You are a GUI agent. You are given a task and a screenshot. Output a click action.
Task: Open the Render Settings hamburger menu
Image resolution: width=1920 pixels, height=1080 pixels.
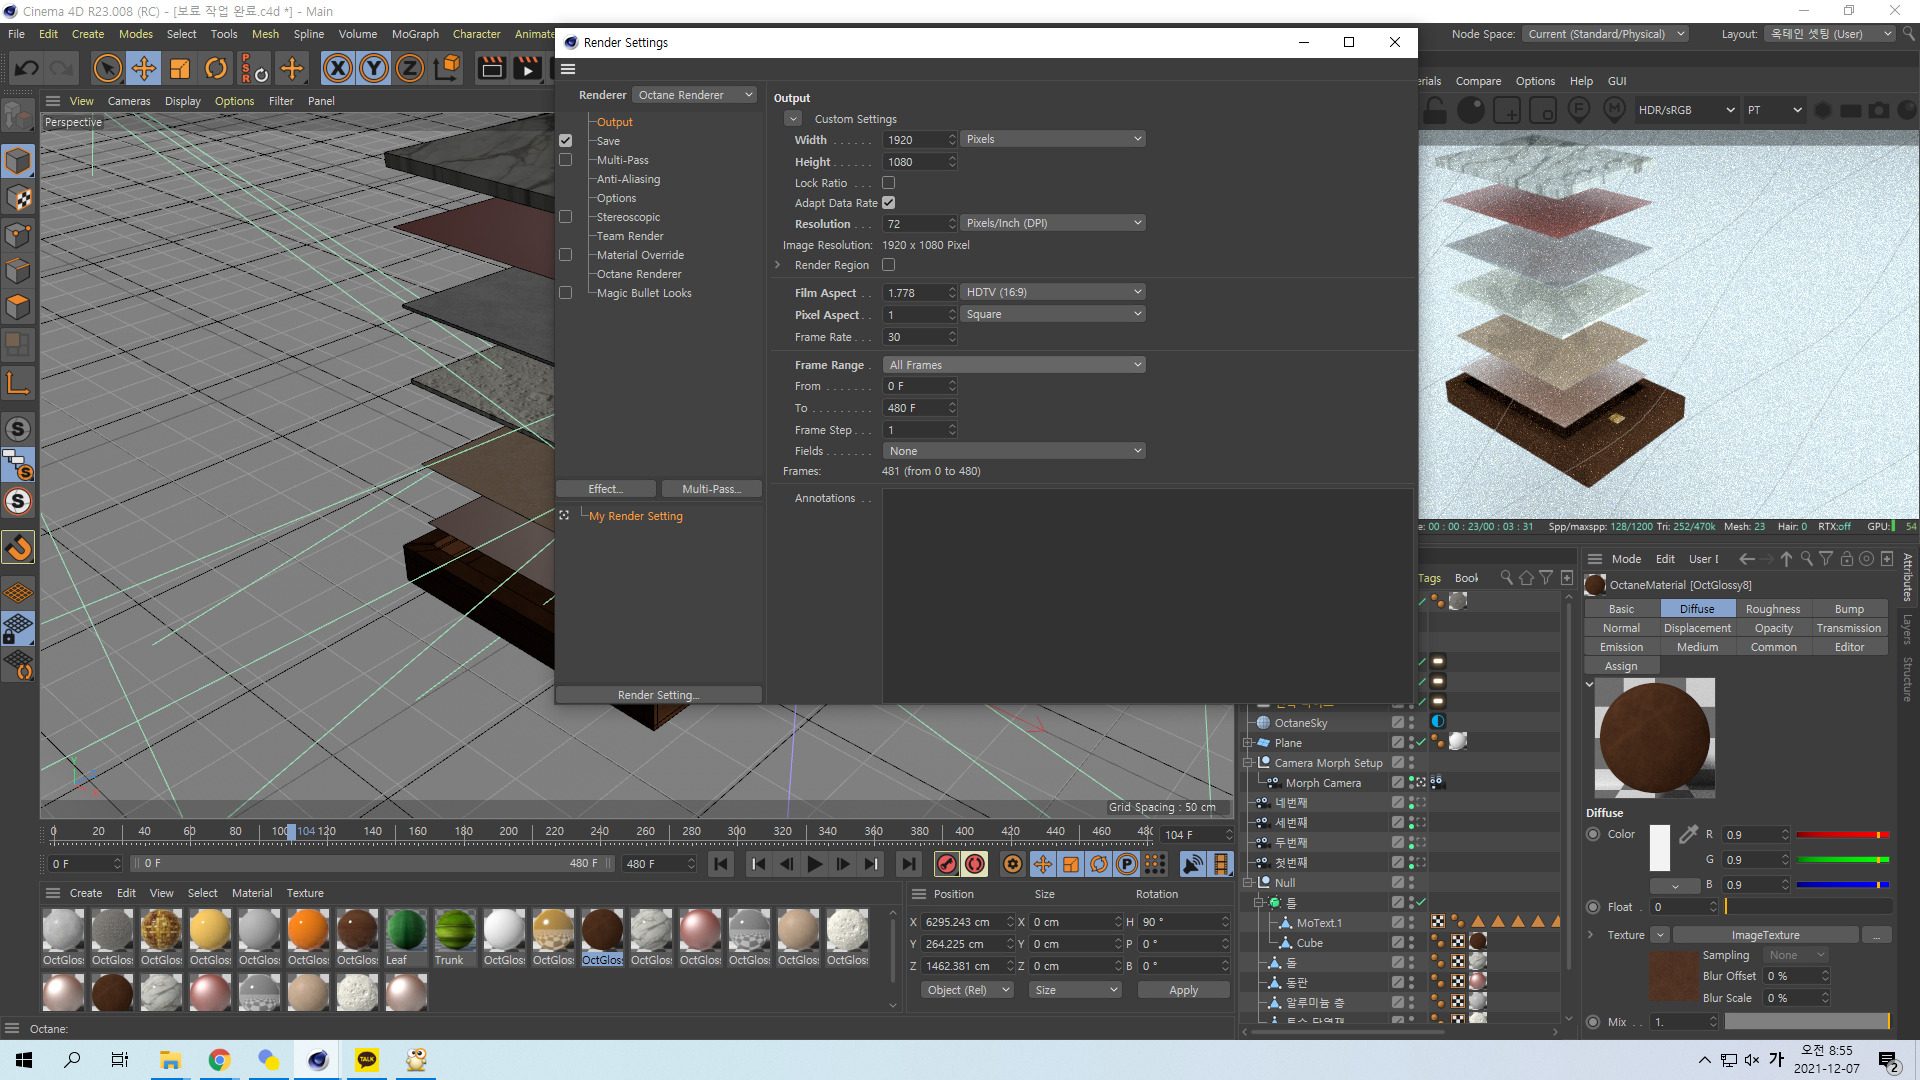coord(568,69)
